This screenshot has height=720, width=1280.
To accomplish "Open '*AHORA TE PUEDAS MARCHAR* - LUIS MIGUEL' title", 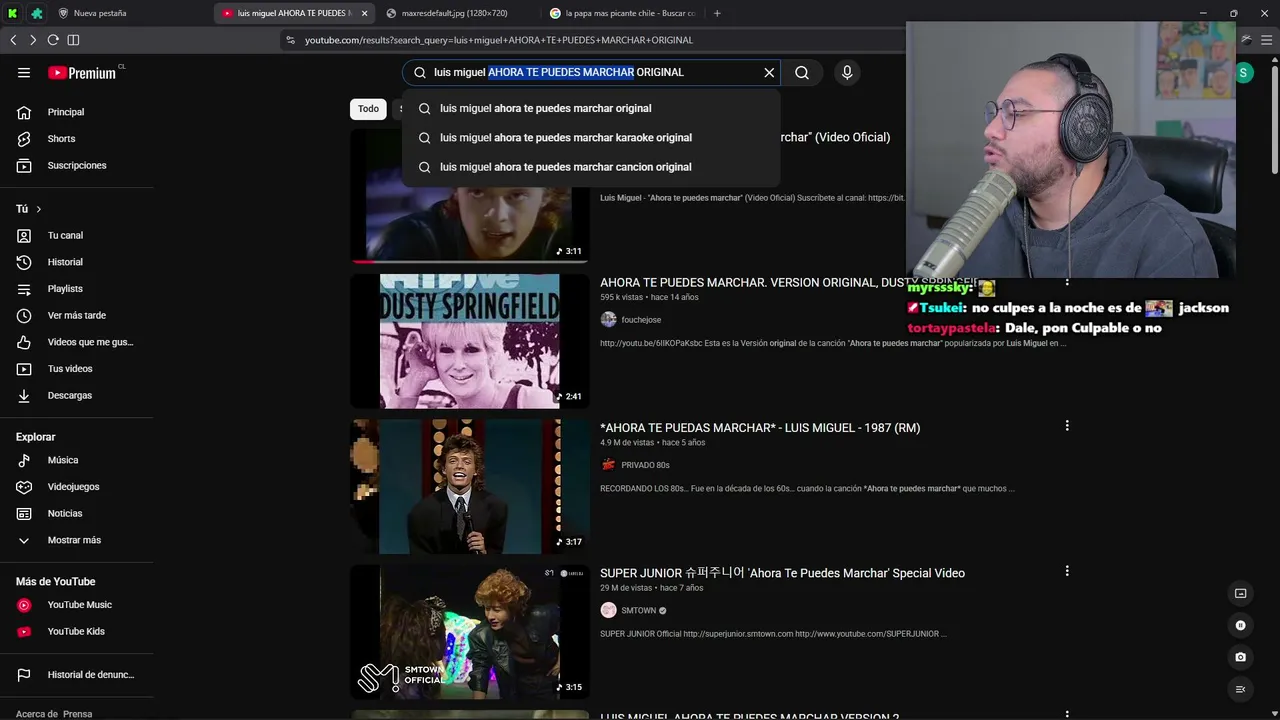I will pos(760,428).
